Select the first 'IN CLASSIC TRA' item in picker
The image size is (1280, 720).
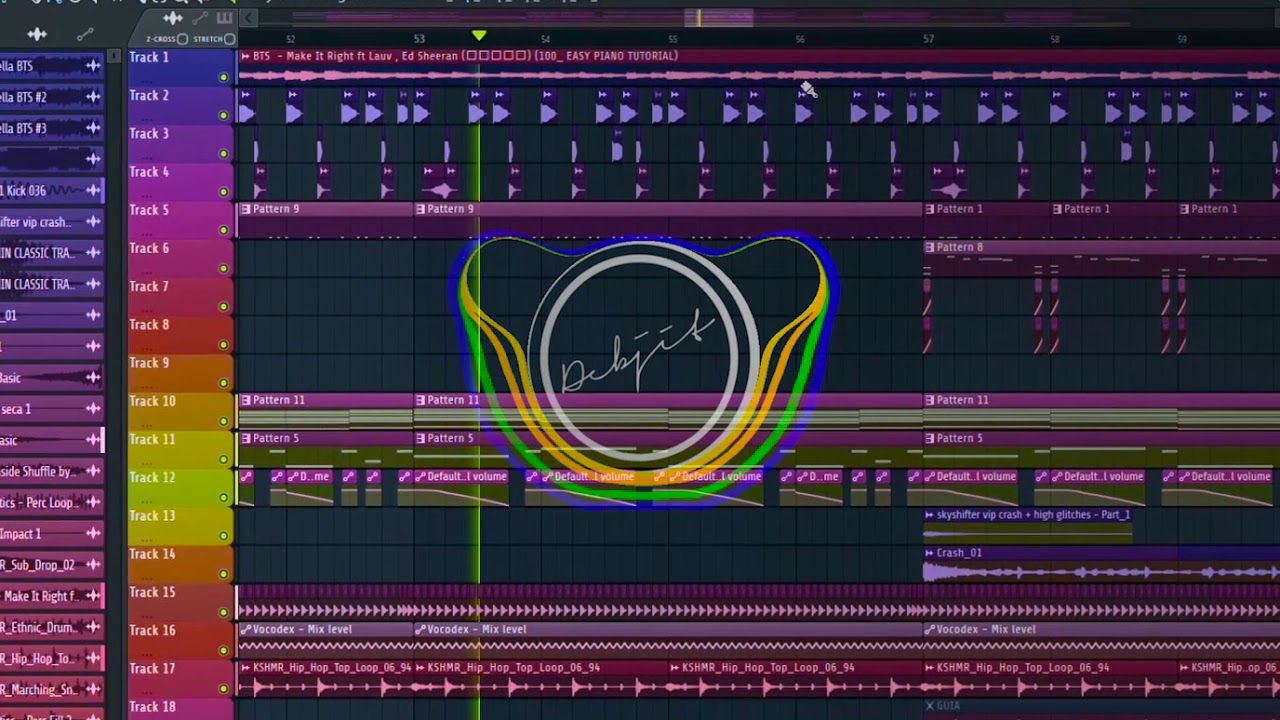click(52, 253)
